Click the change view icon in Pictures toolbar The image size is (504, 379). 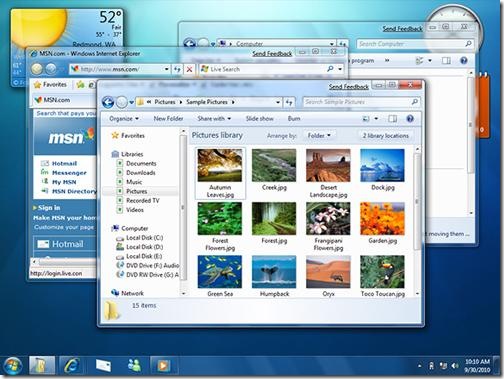366,119
